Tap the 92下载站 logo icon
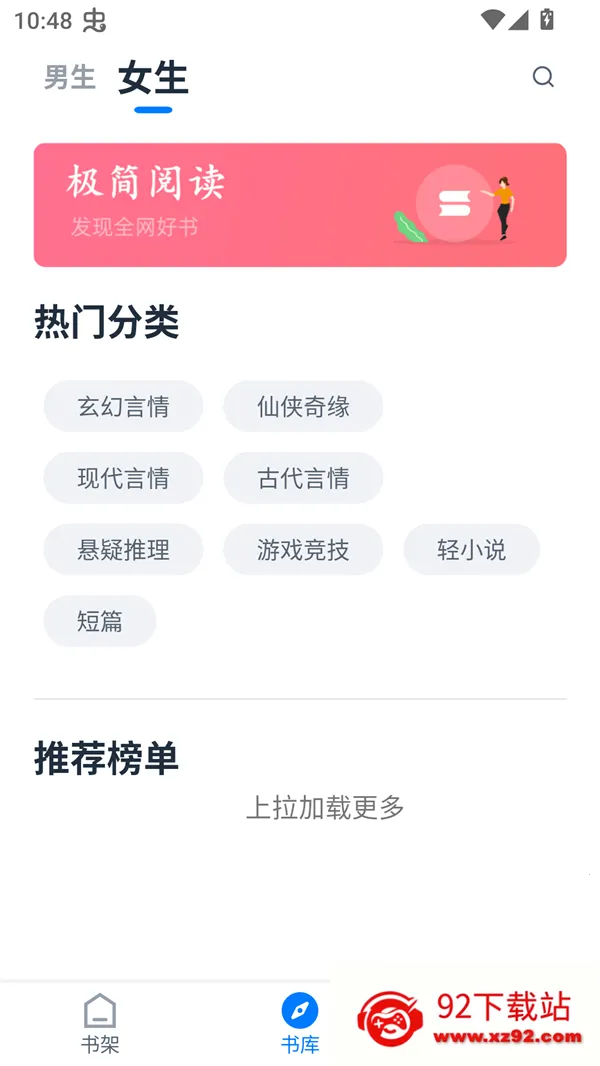The width and height of the screenshot is (600, 1066). pyautogui.click(x=390, y=1019)
